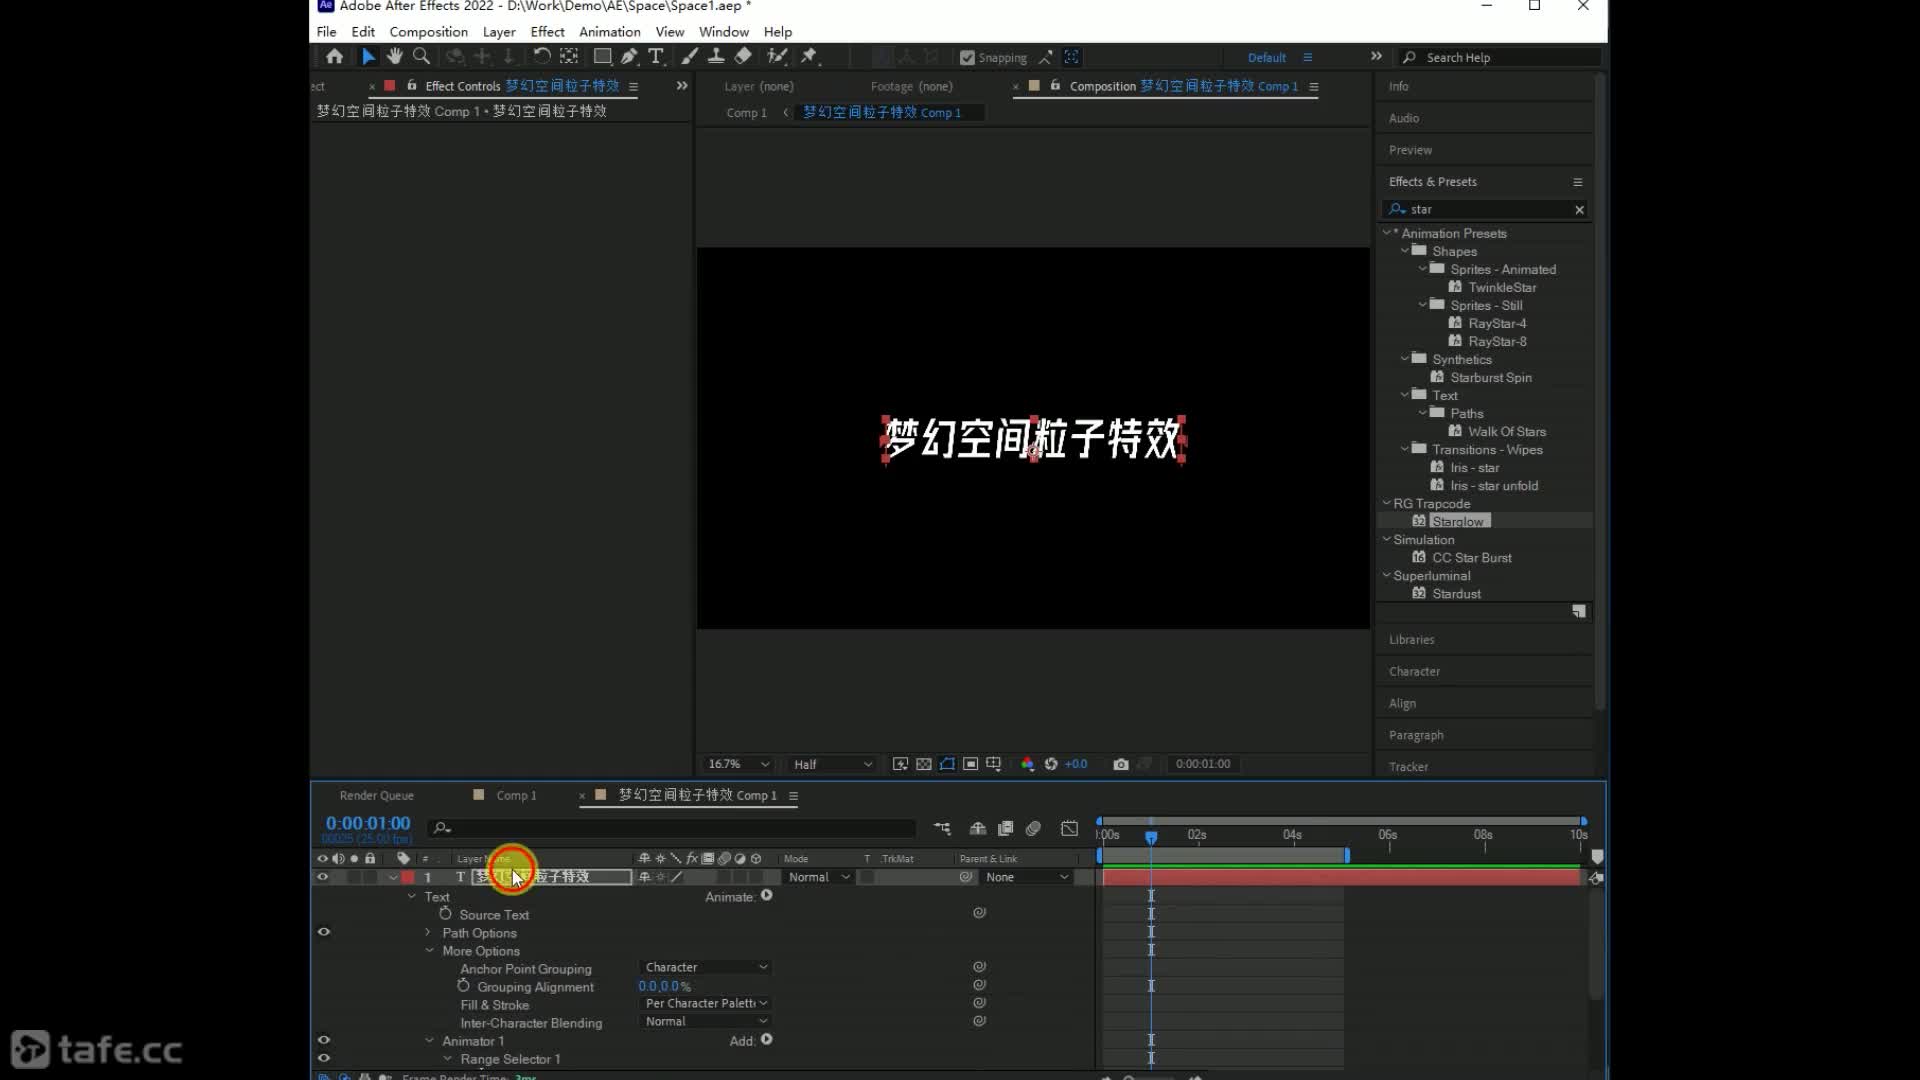This screenshot has width=1920, height=1080.
Task: Open Fill & Stroke Per Character Palette dropdown
Action: click(x=706, y=1003)
